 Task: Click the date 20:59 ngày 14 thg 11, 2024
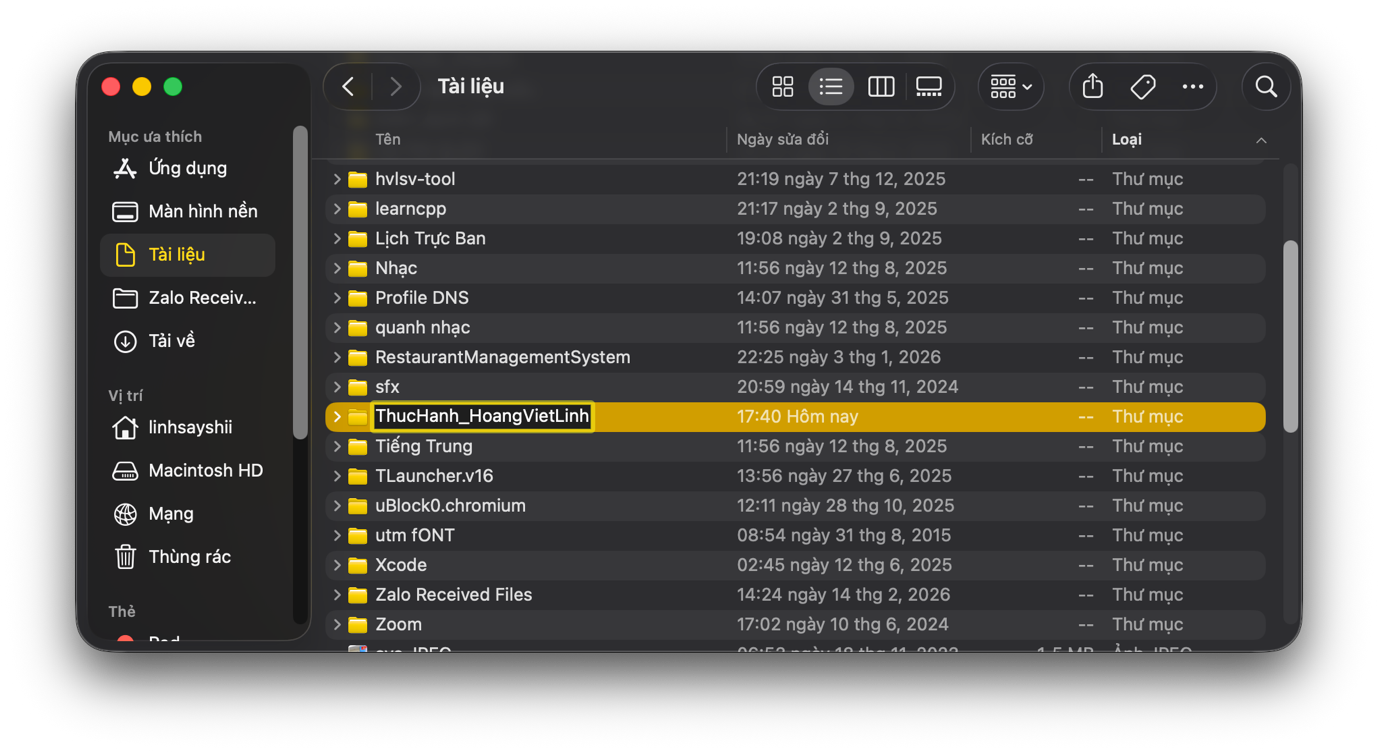coord(847,387)
